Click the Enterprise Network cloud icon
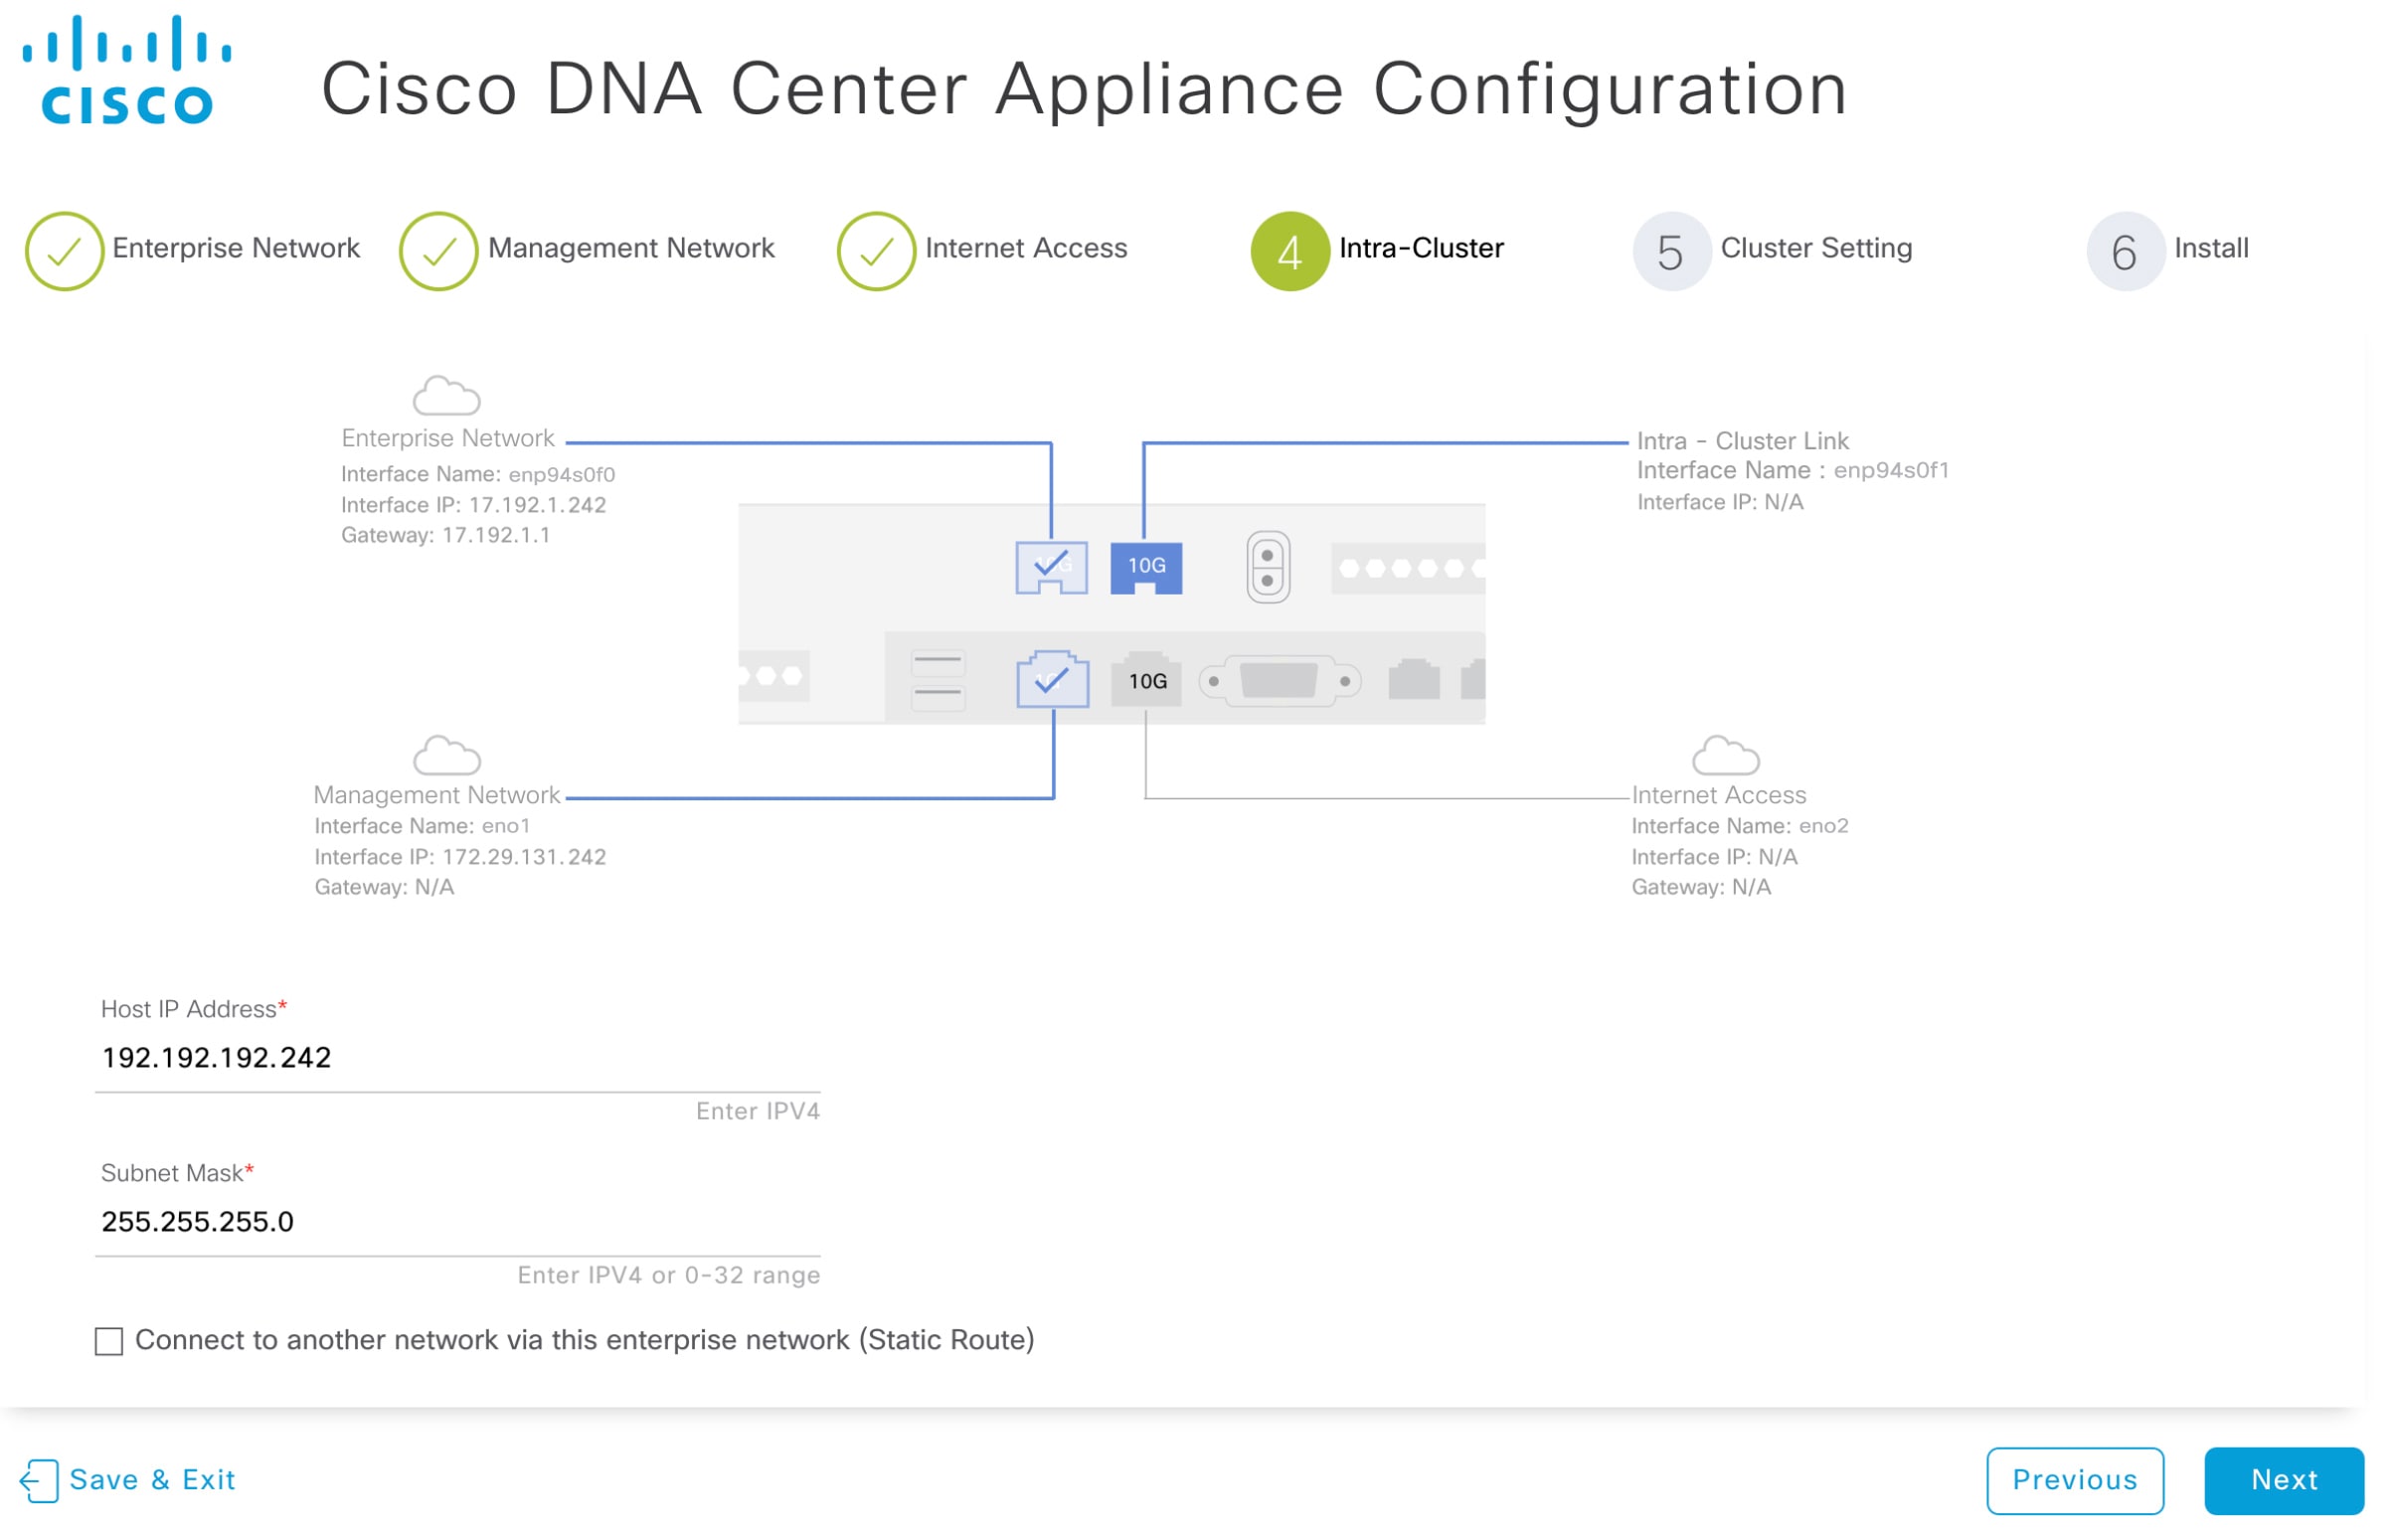This screenshot has height=1540, width=2391. pyautogui.click(x=447, y=397)
